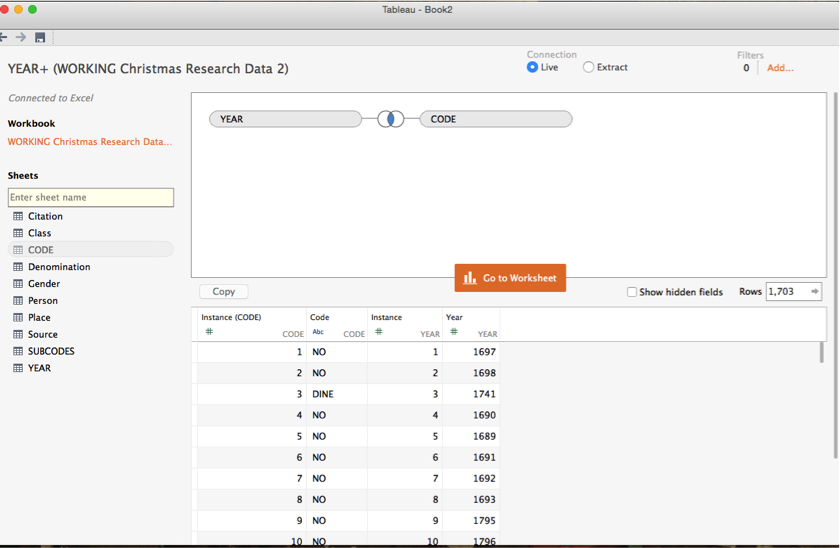840x548 pixels.
Task: Click number type icon of Instance column
Action: (379, 332)
